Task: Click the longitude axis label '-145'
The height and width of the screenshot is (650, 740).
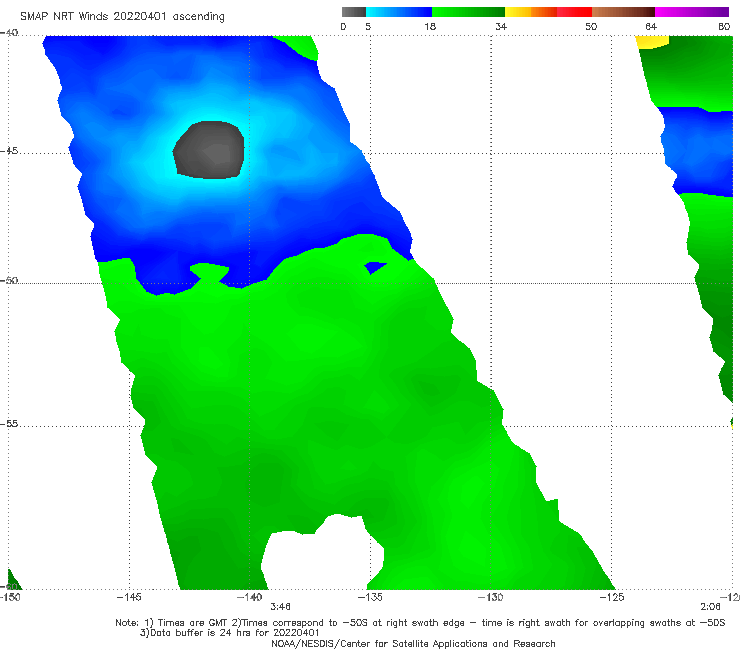Action: (x=129, y=597)
